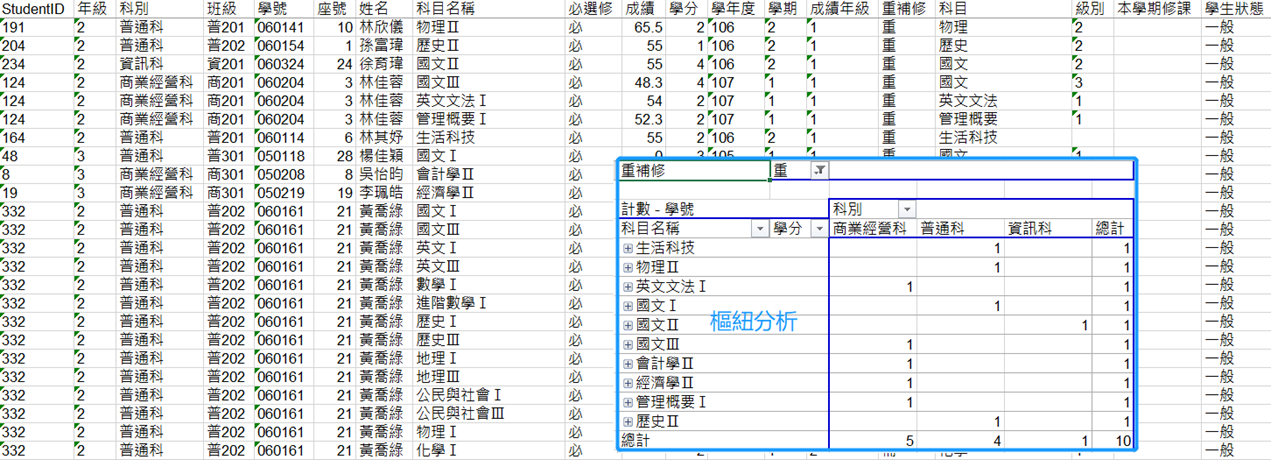
Task: Select the student number cell 060141
Action: 284,27
